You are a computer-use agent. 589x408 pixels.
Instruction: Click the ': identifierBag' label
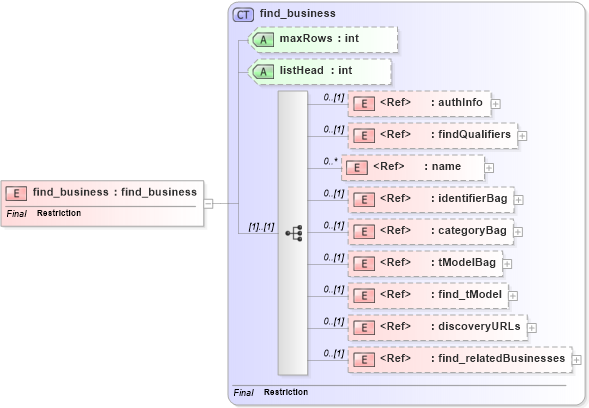pyautogui.click(x=469, y=198)
